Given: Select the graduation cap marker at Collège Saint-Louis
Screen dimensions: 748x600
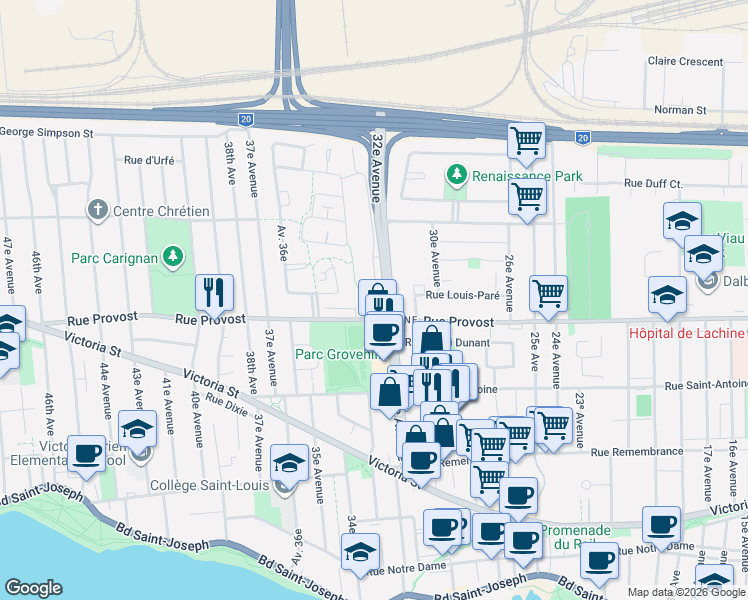Looking at the screenshot, I should tap(289, 464).
